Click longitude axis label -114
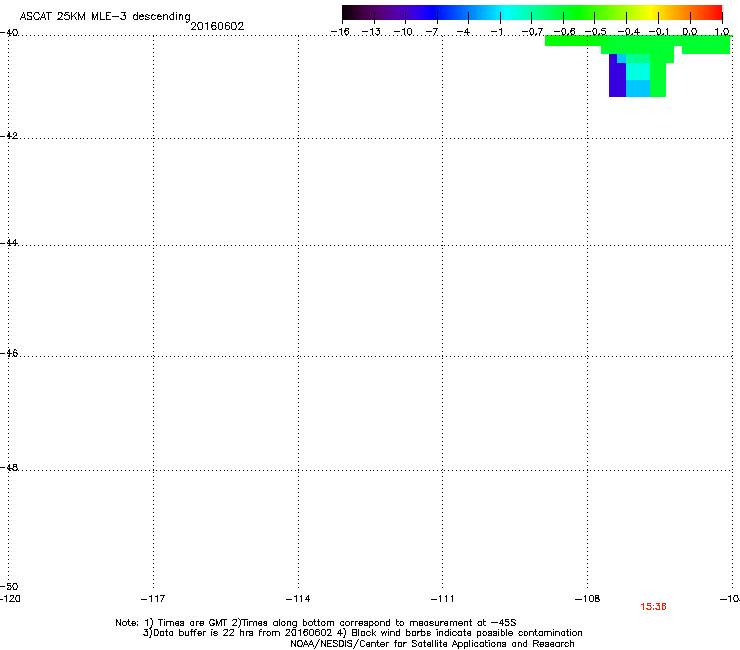 (x=298, y=599)
